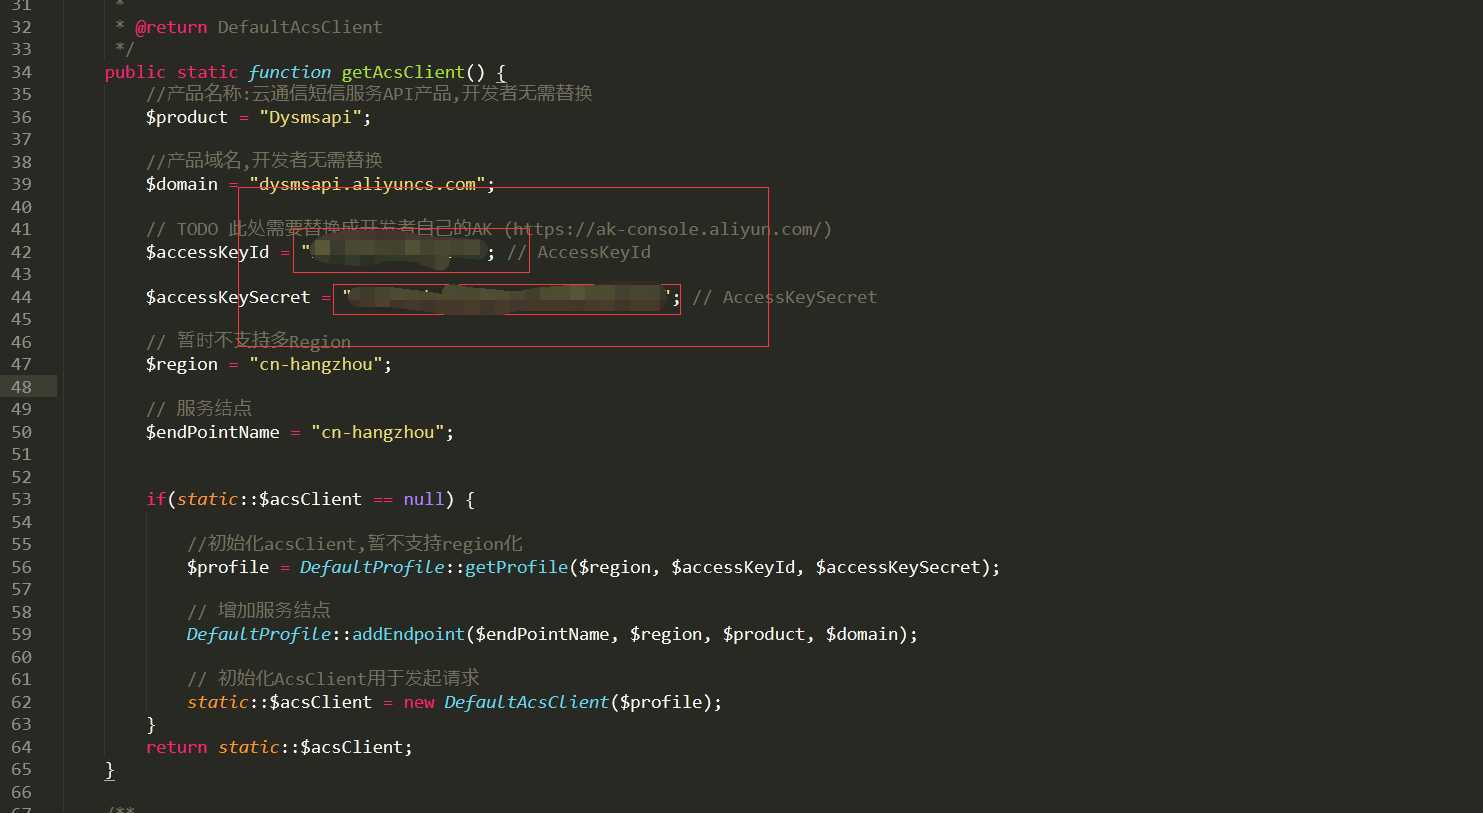
Task: Click the "dysmsapi.aliyuncs.com" string
Action: click(367, 184)
